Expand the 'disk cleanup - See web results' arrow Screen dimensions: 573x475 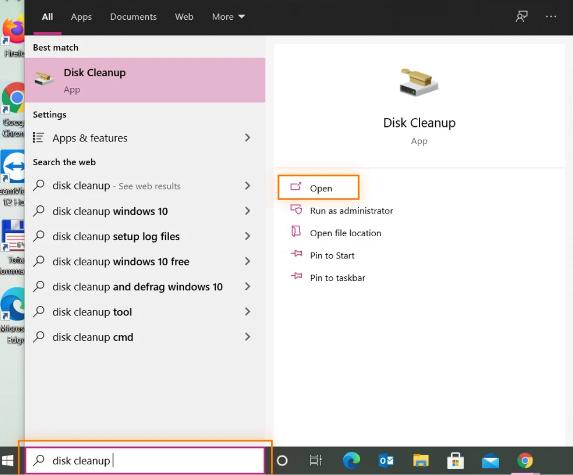(x=247, y=186)
